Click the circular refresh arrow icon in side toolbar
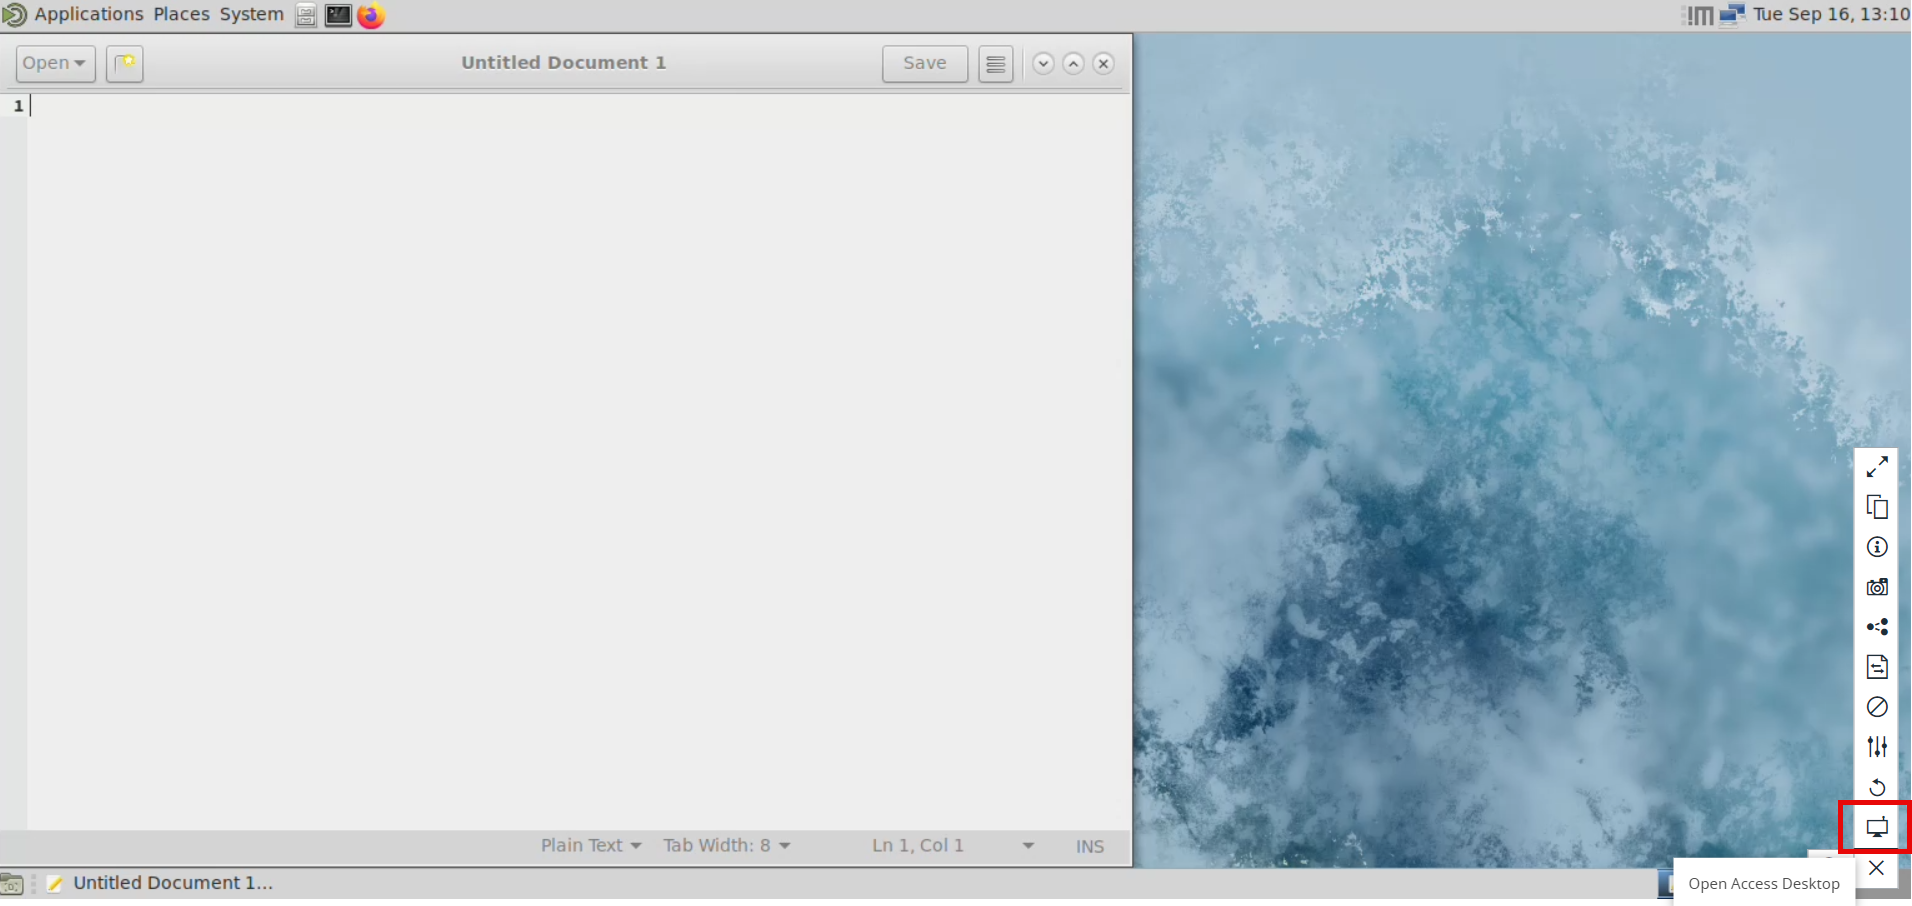 point(1877,787)
